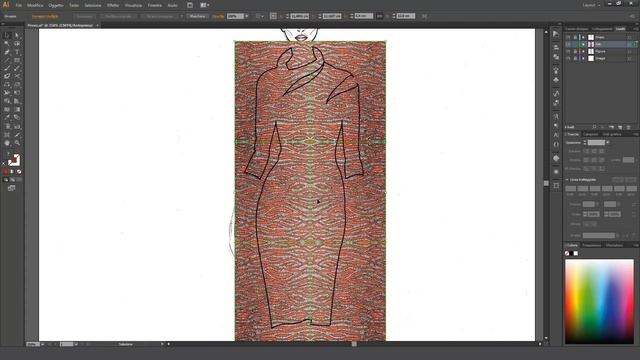Click the Incorpora embed button

pos(84,16)
